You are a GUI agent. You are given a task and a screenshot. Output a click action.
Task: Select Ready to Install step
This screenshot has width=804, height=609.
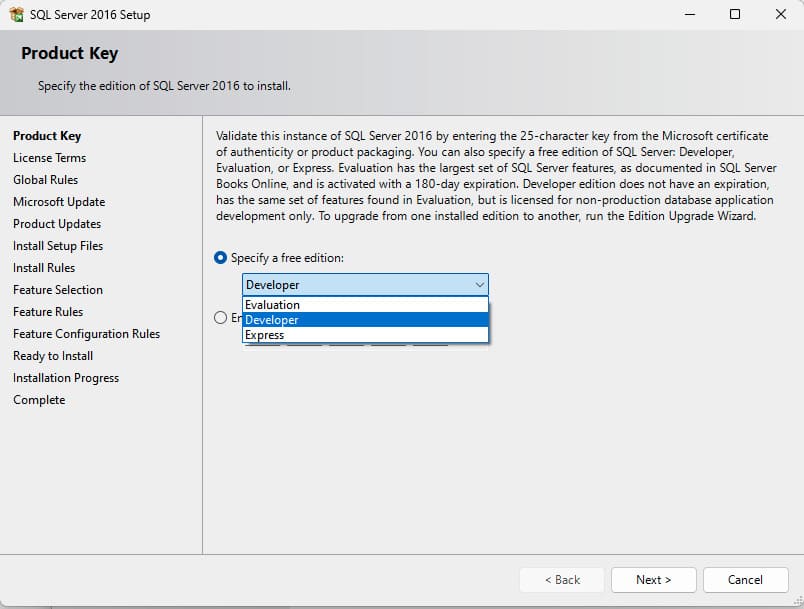(53, 356)
